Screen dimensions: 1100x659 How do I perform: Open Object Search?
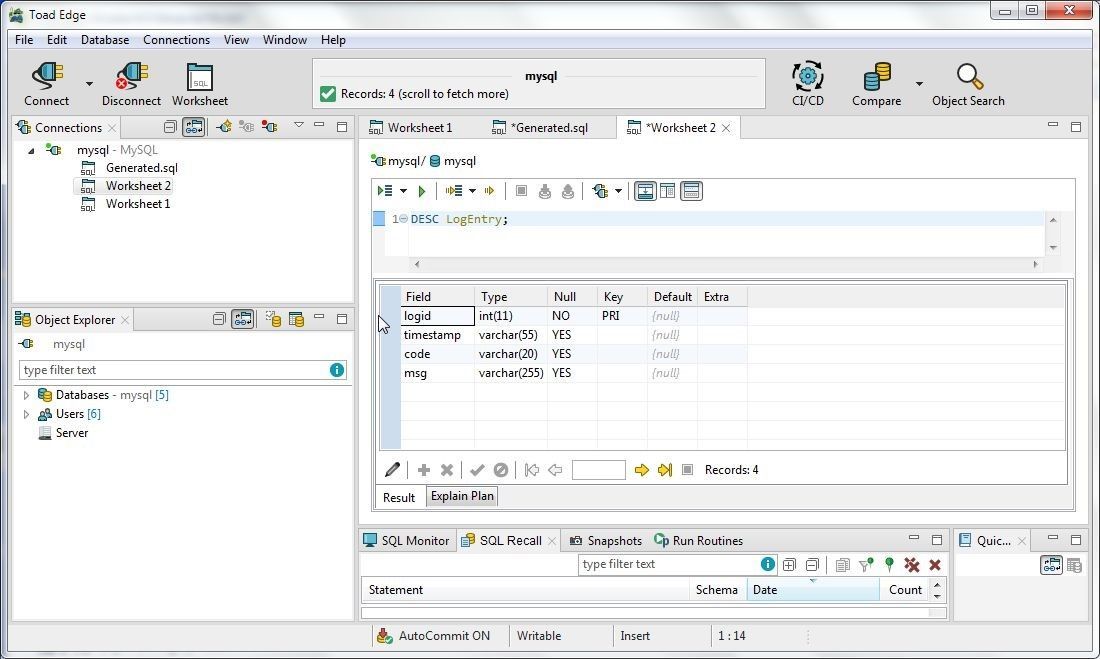point(968,84)
